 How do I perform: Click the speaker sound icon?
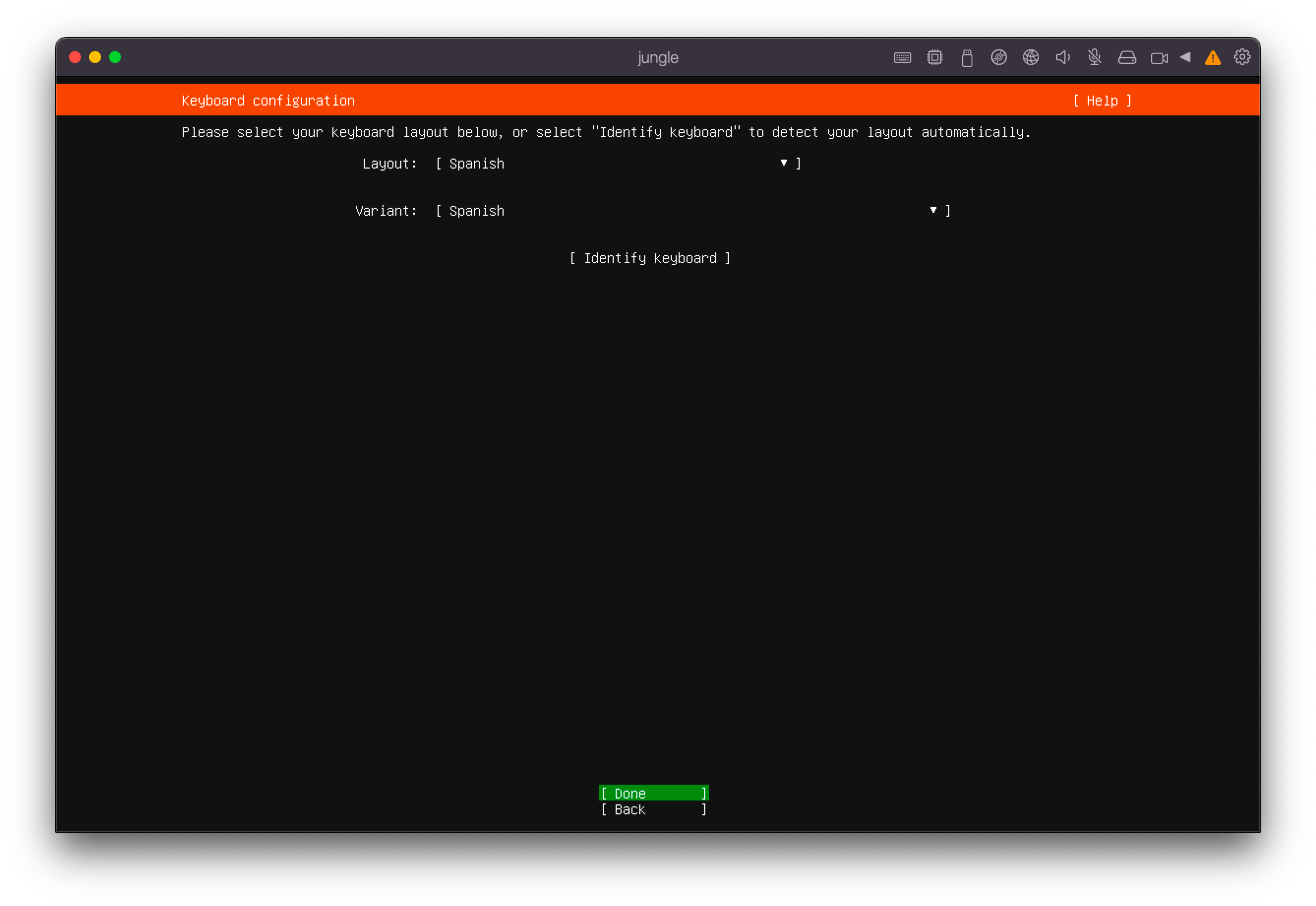(x=1062, y=58)
